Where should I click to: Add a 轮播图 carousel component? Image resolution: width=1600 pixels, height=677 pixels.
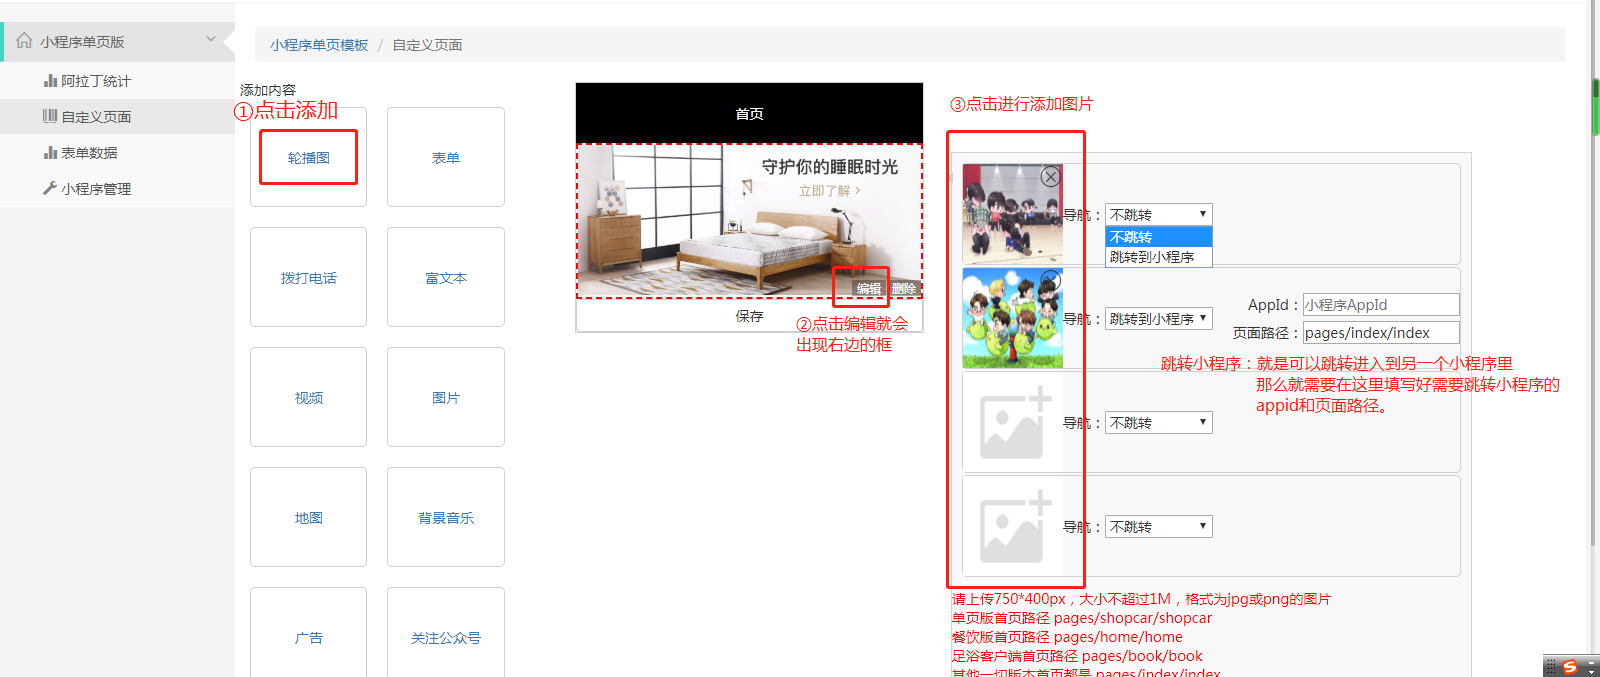tap(308, 158)
